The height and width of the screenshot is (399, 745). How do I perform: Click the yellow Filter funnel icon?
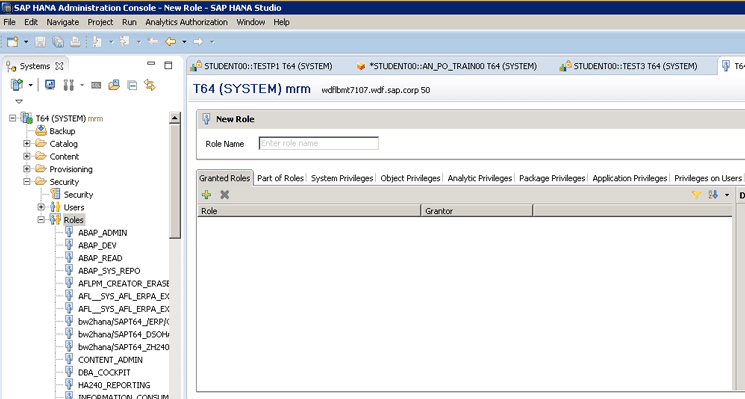click(696, 195)
